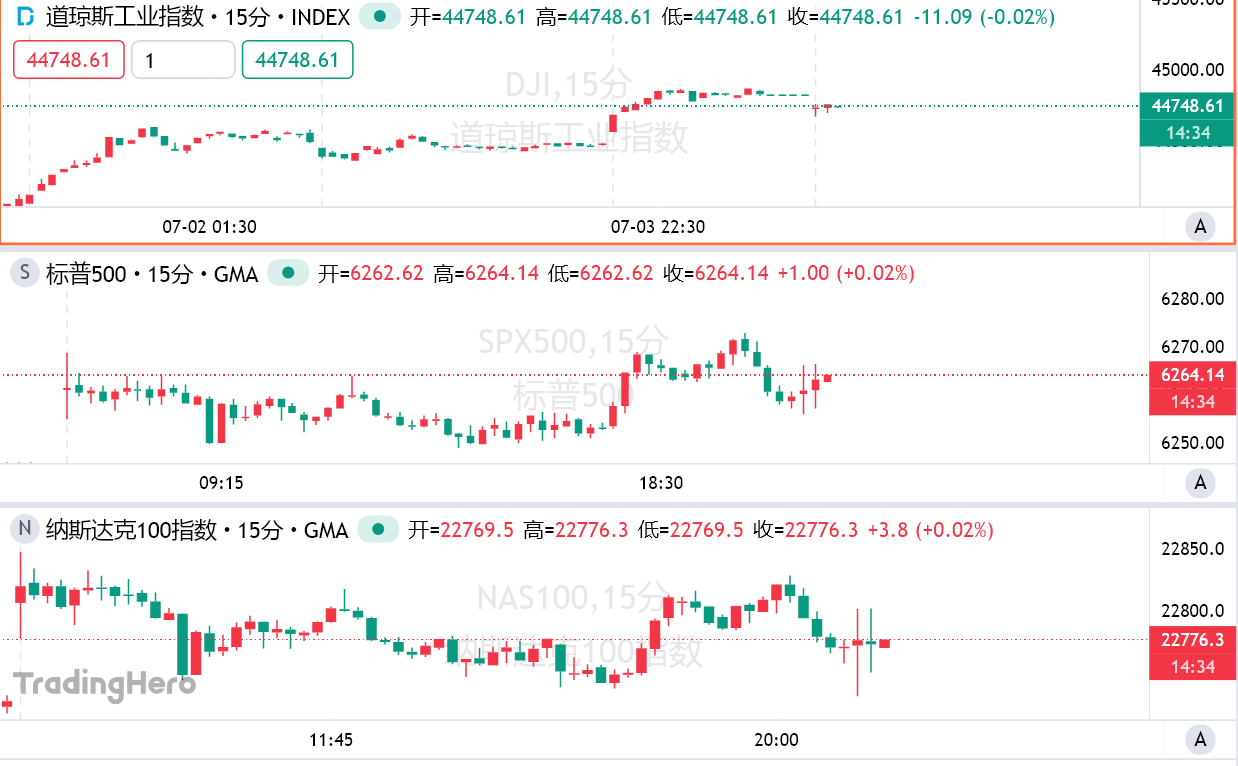Click the TradingHero watermark logo

click(x=104, y=685)
